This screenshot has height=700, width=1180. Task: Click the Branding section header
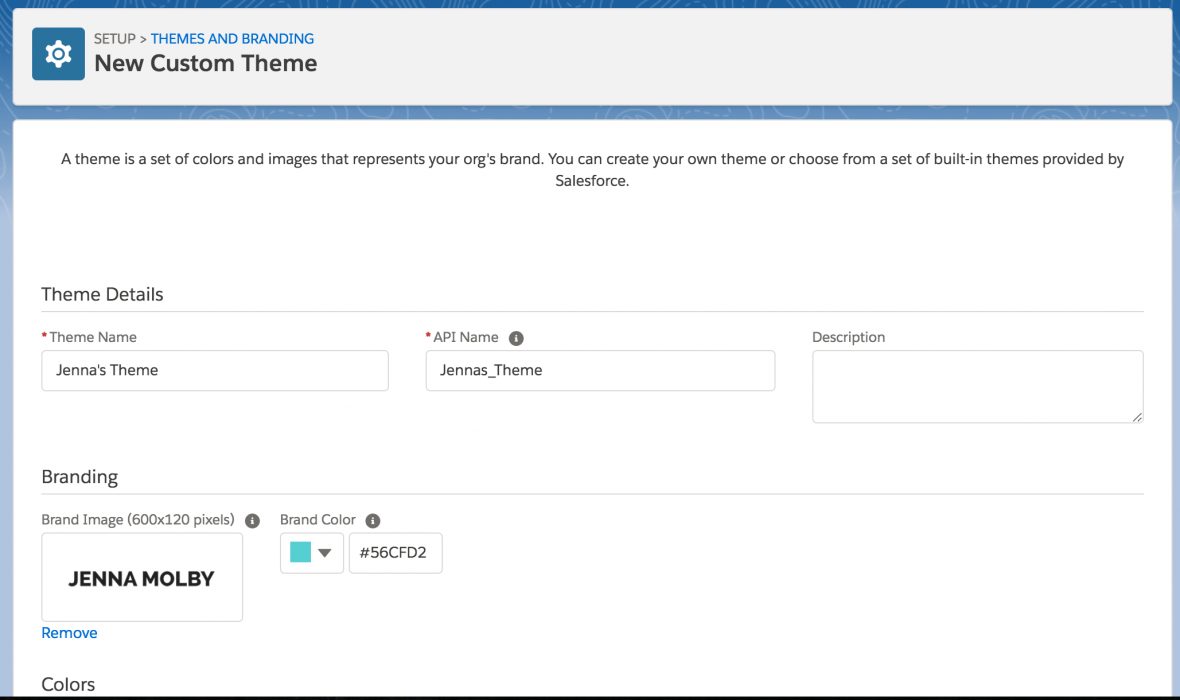tap(80, 477)
